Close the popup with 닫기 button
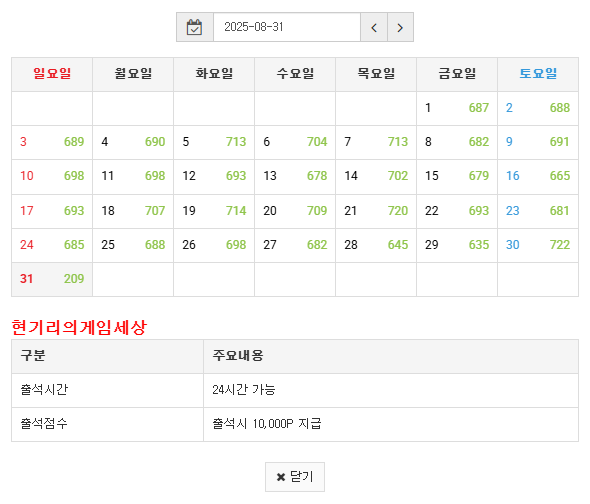 [x=295, y=477]
